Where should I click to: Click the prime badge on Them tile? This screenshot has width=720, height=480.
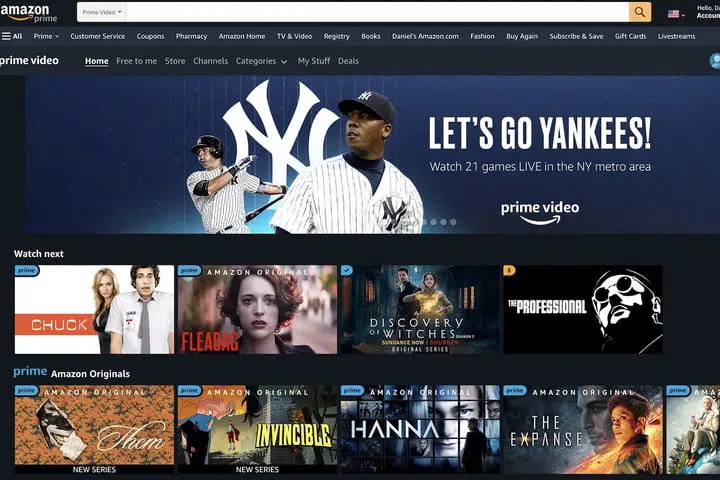pyautogui.click(x=26, y=390)
